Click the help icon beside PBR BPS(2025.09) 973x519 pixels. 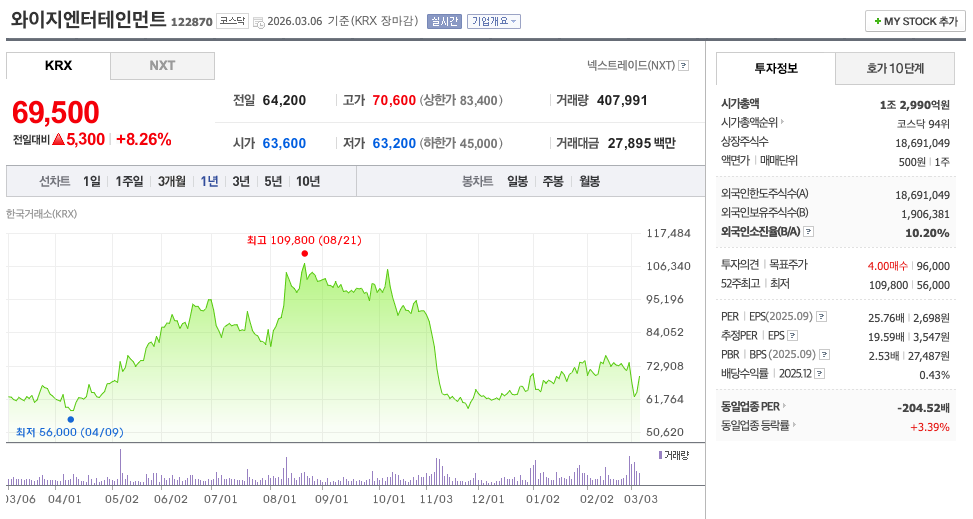[824, 355]
